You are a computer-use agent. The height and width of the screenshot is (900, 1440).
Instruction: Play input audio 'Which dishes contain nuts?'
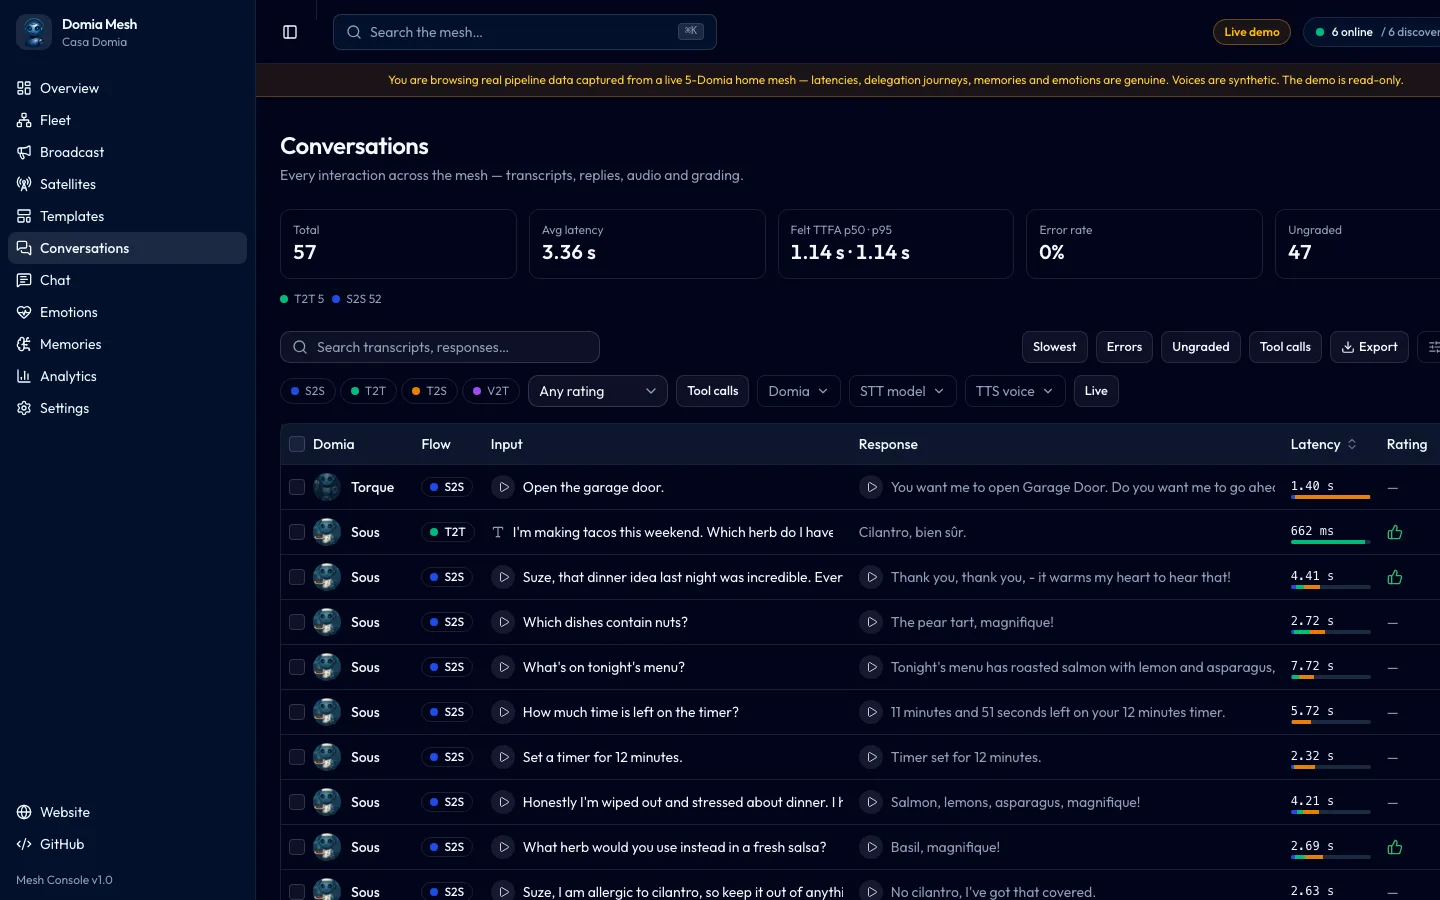click(x=503, y=622)
